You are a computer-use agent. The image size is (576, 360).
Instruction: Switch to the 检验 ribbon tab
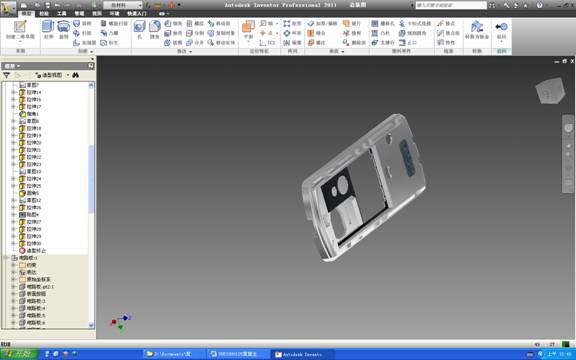(x=44, y=14)
